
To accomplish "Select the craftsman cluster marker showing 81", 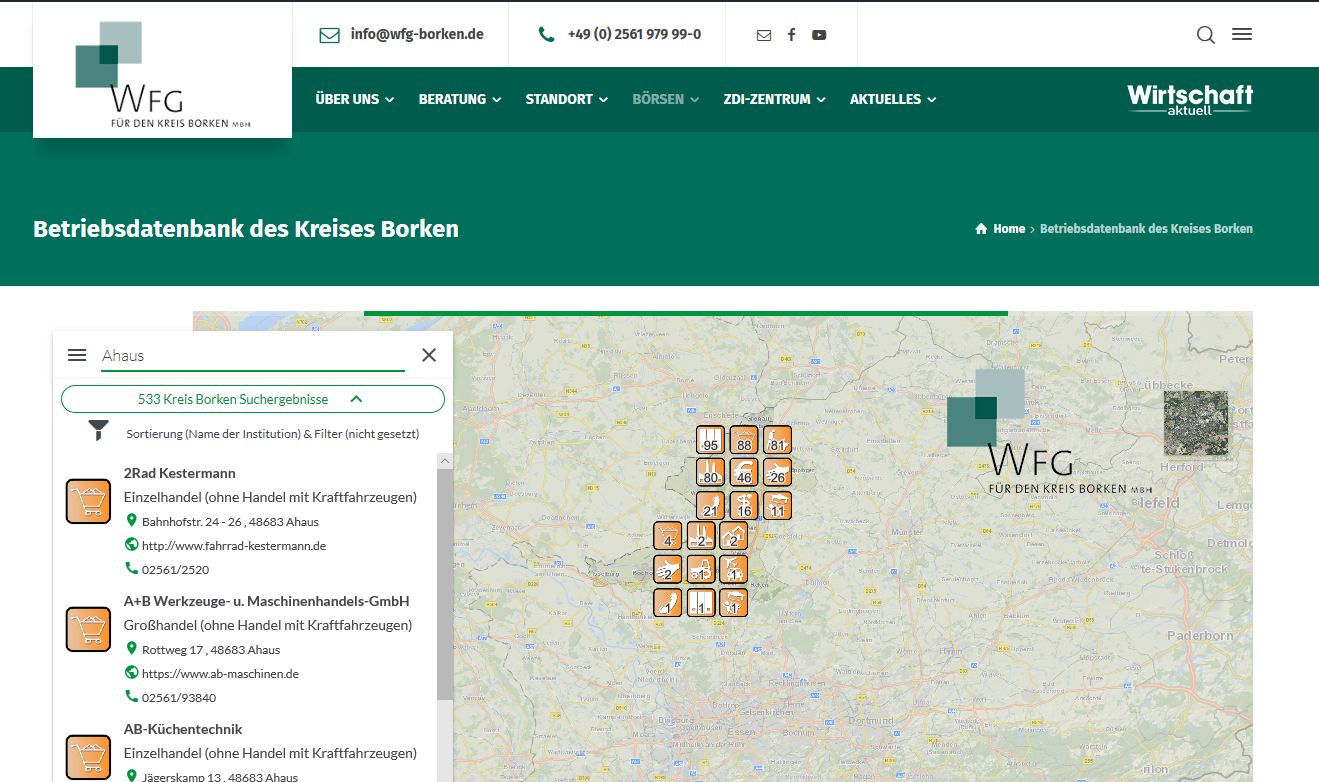I will [778, 440].
